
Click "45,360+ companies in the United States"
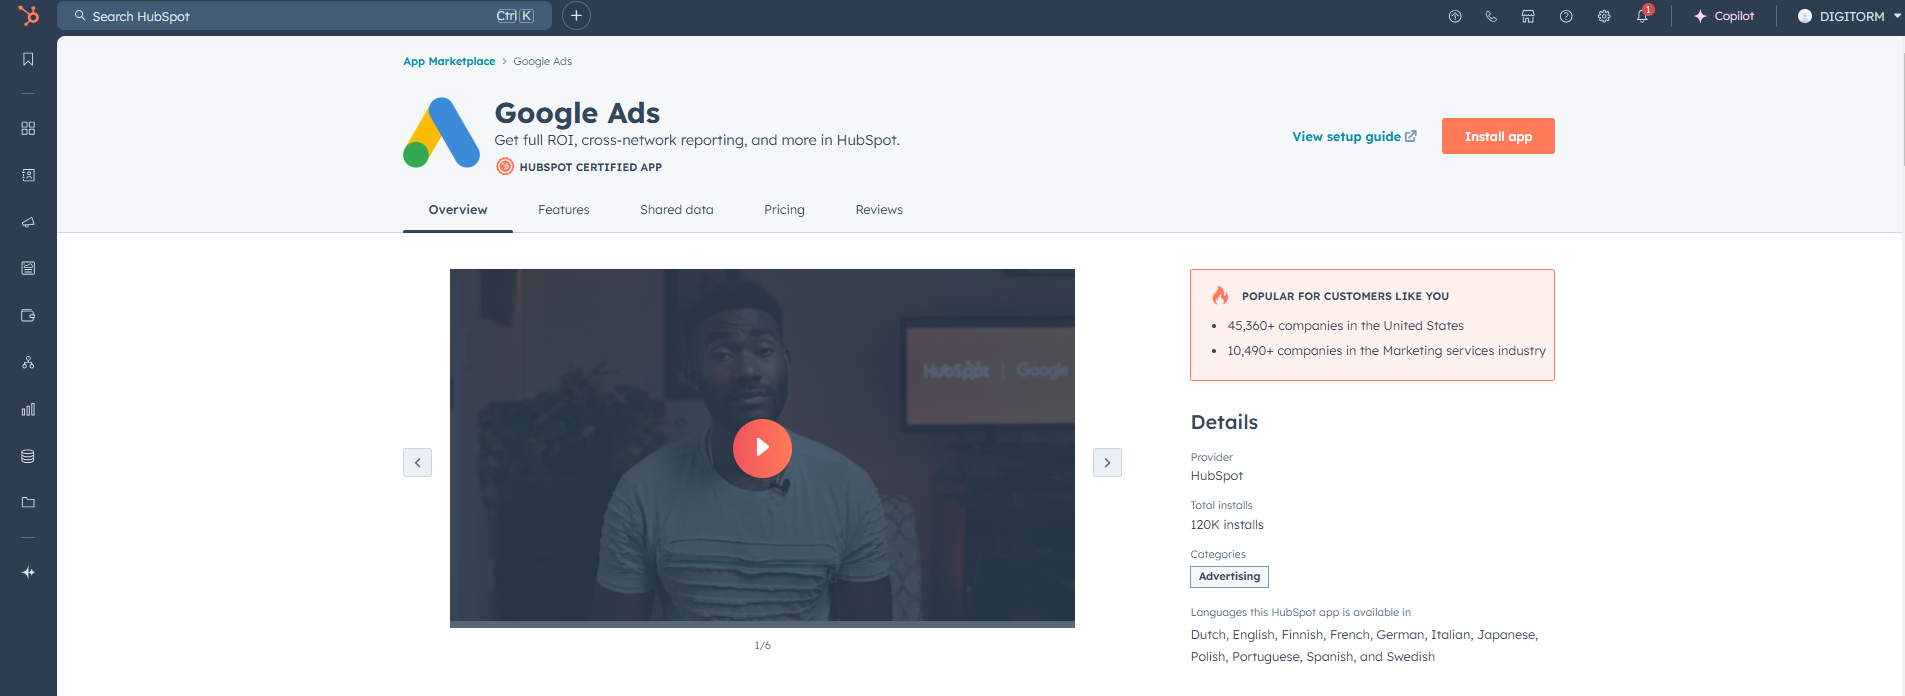tap(1345, 326)
